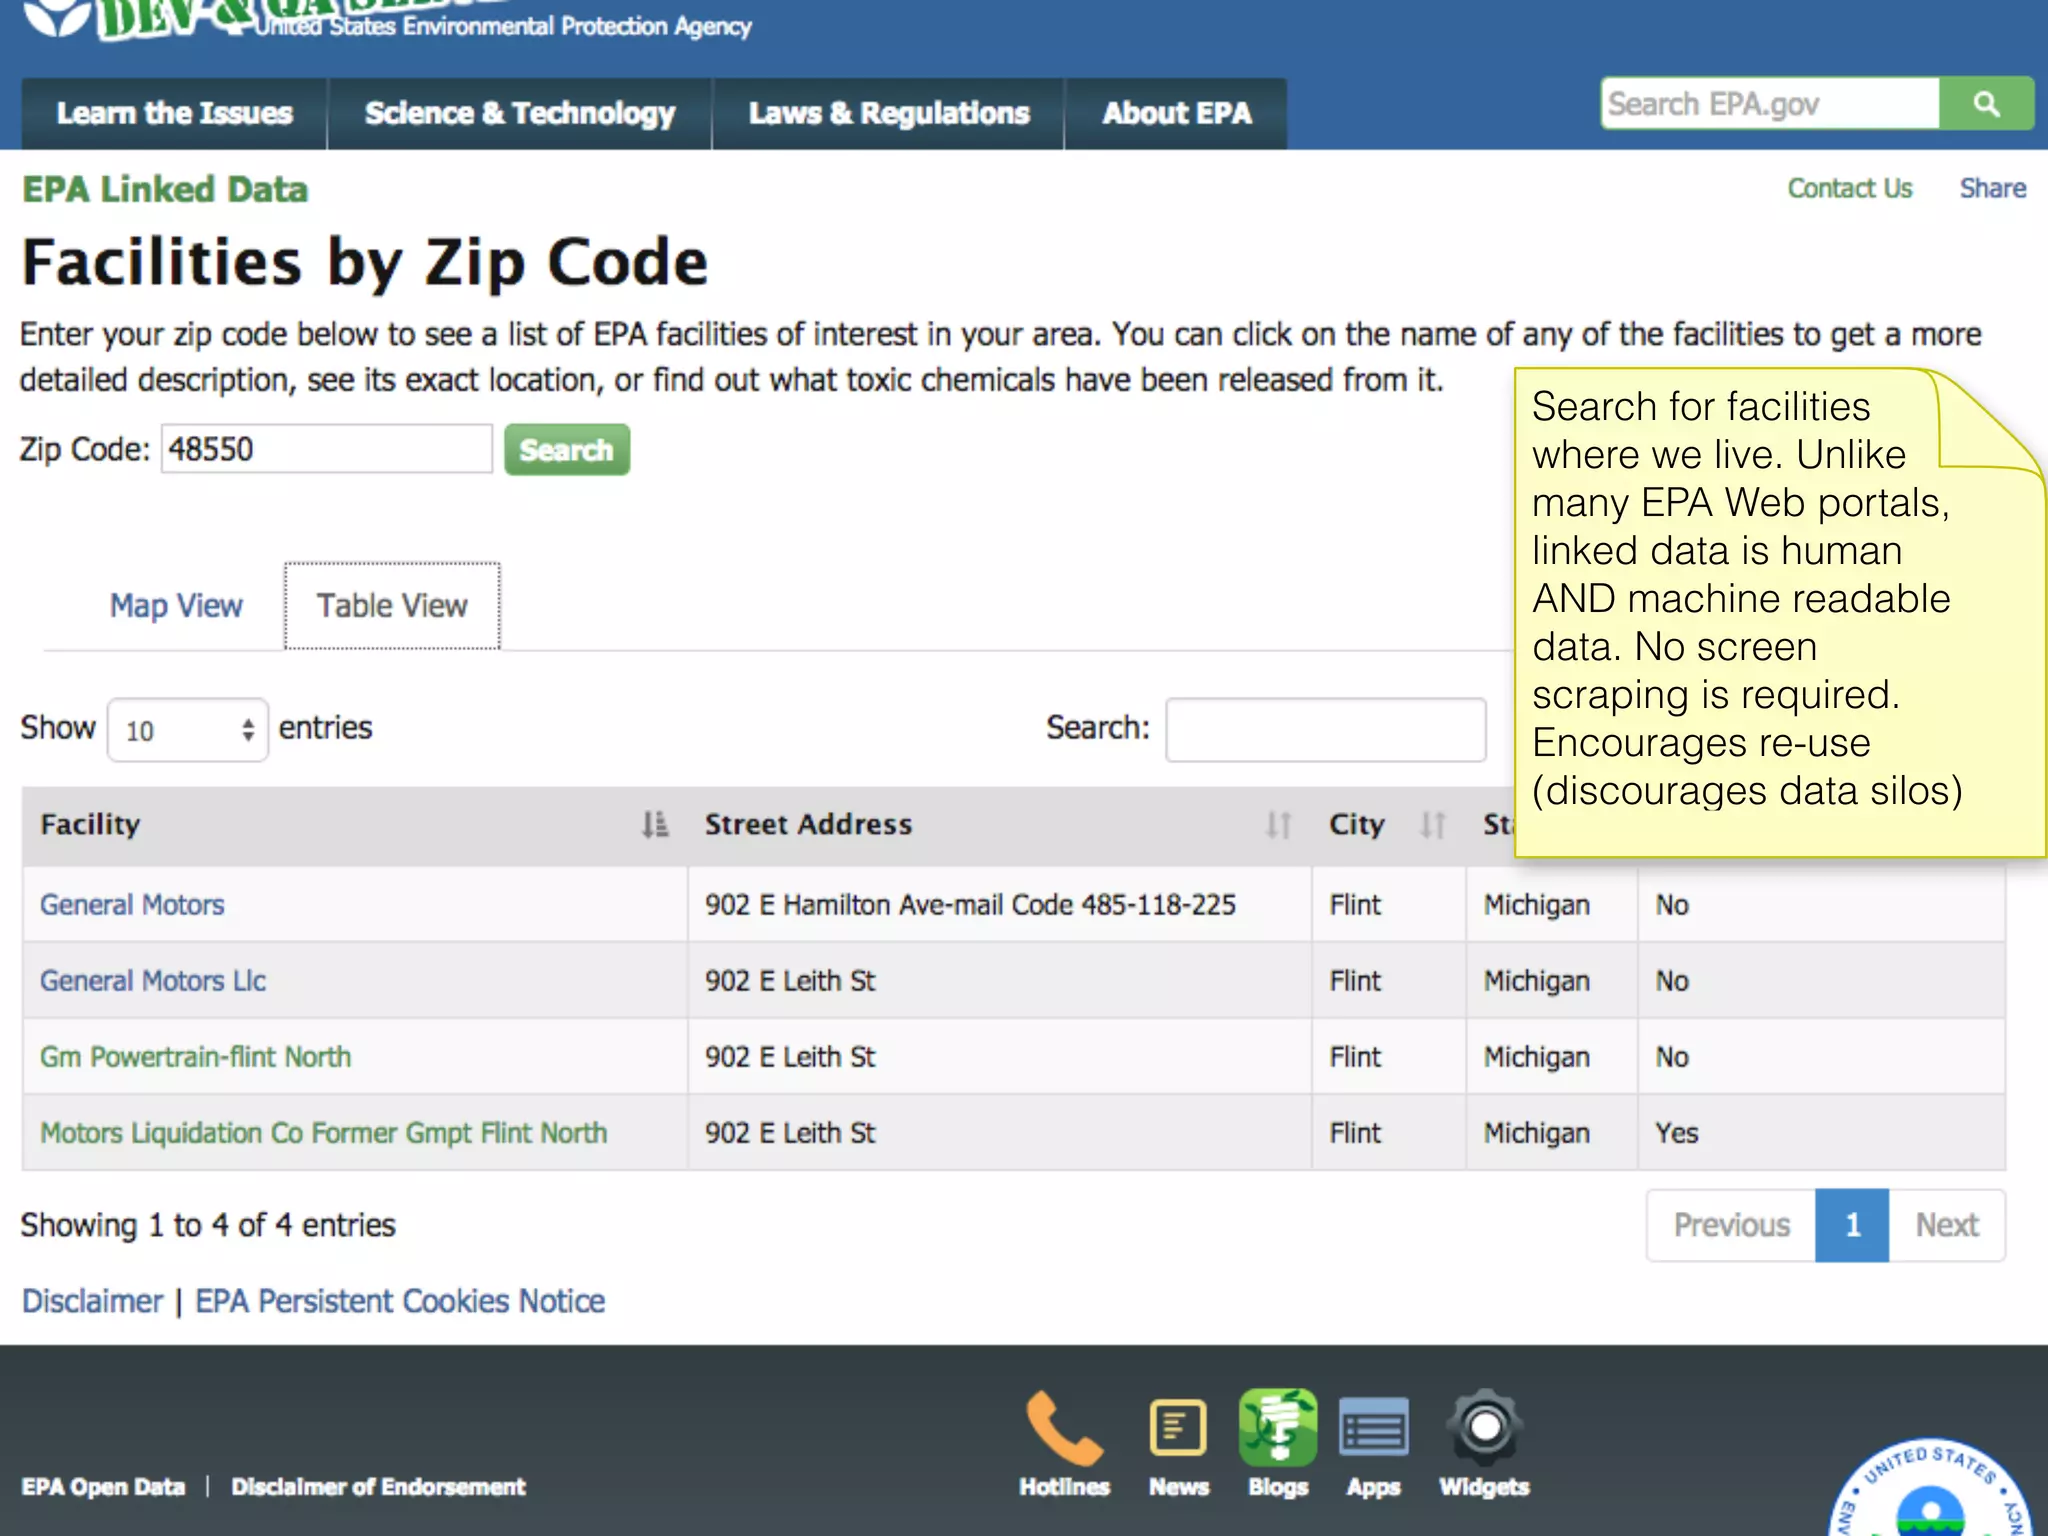Click the Blogs lightbulb icon
The width and height of the screenshot is (2048, 1536).
(x=1277, y=1429)
